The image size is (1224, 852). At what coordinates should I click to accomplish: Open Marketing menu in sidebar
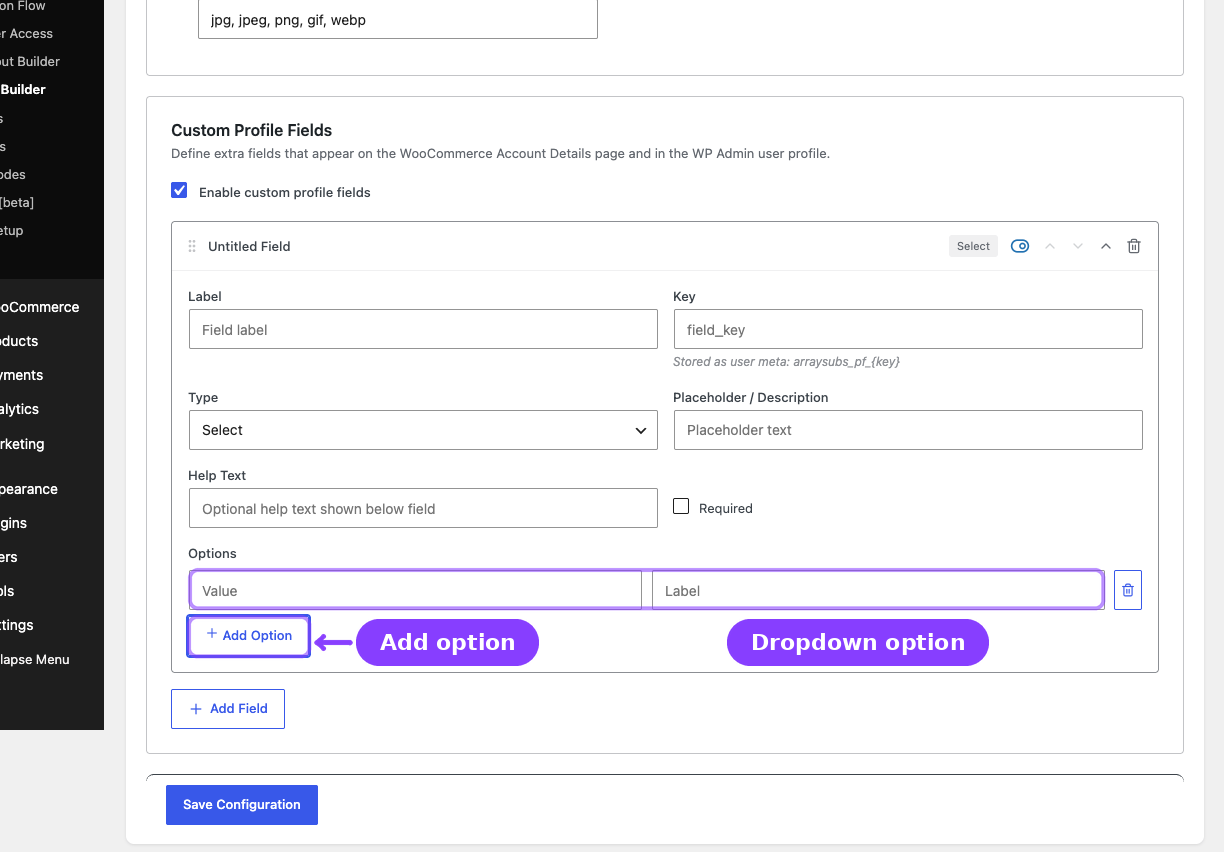coord(22,444)
